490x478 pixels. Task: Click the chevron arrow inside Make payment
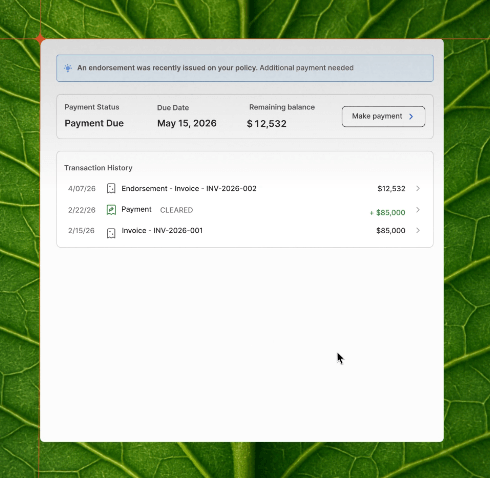tap(411, 116)
